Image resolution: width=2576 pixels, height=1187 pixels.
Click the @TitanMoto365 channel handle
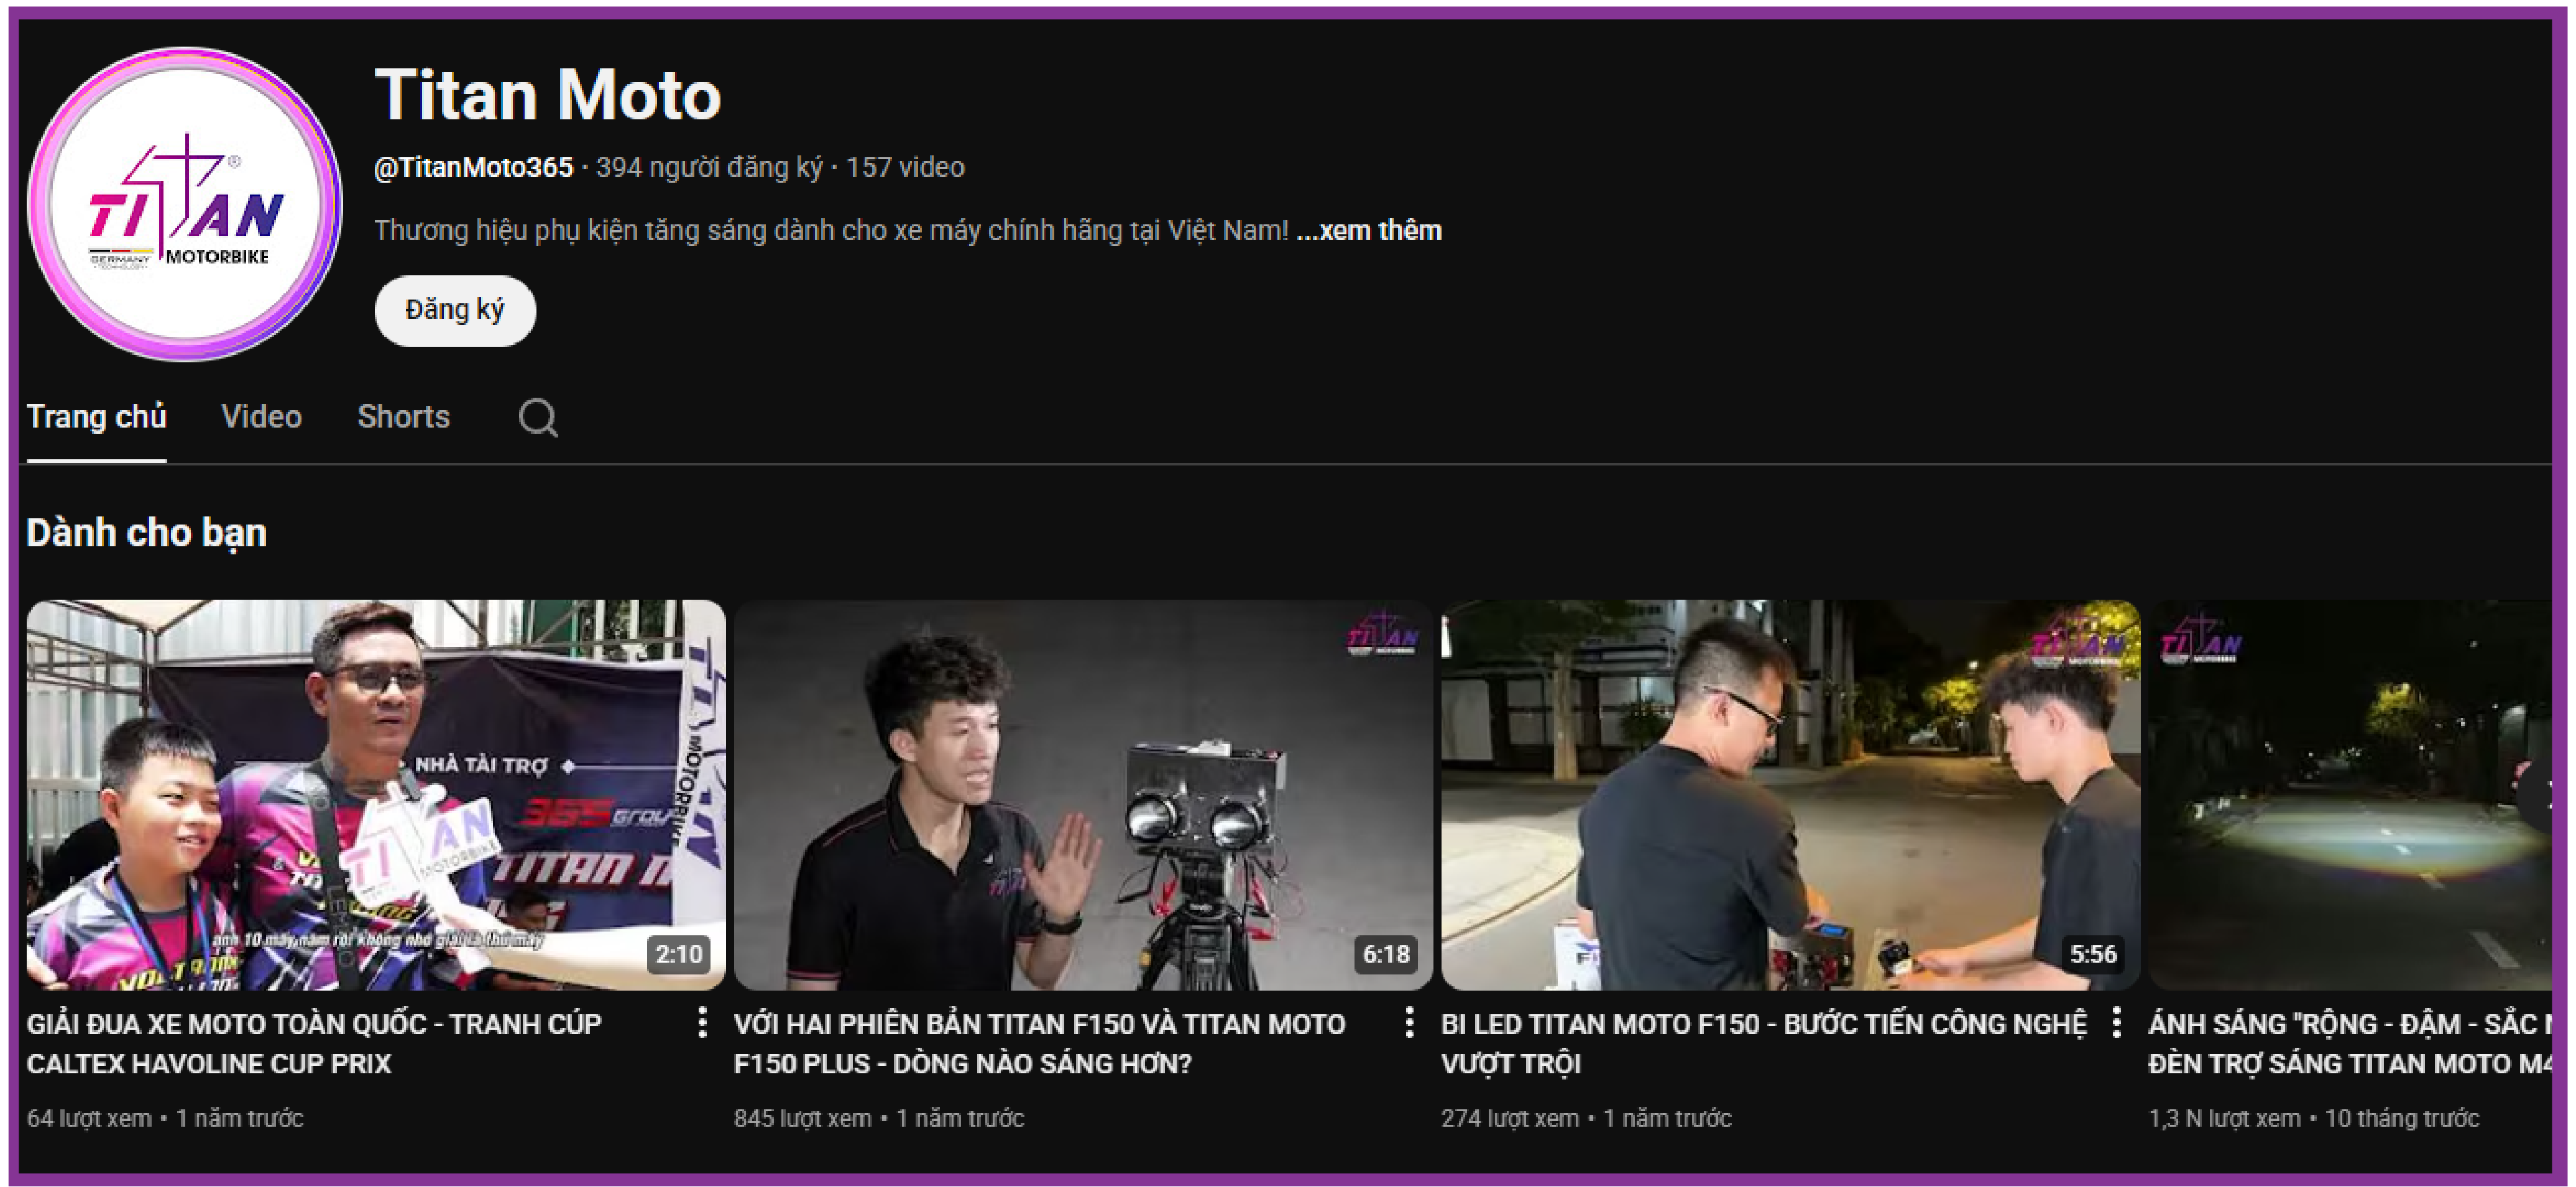pyautogui.click(x=473, y=167)
